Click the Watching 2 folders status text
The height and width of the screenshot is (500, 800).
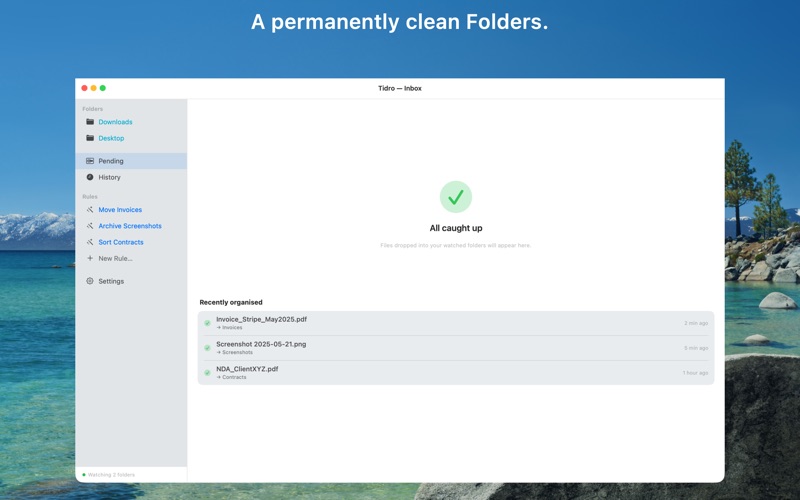pos(111,475)
